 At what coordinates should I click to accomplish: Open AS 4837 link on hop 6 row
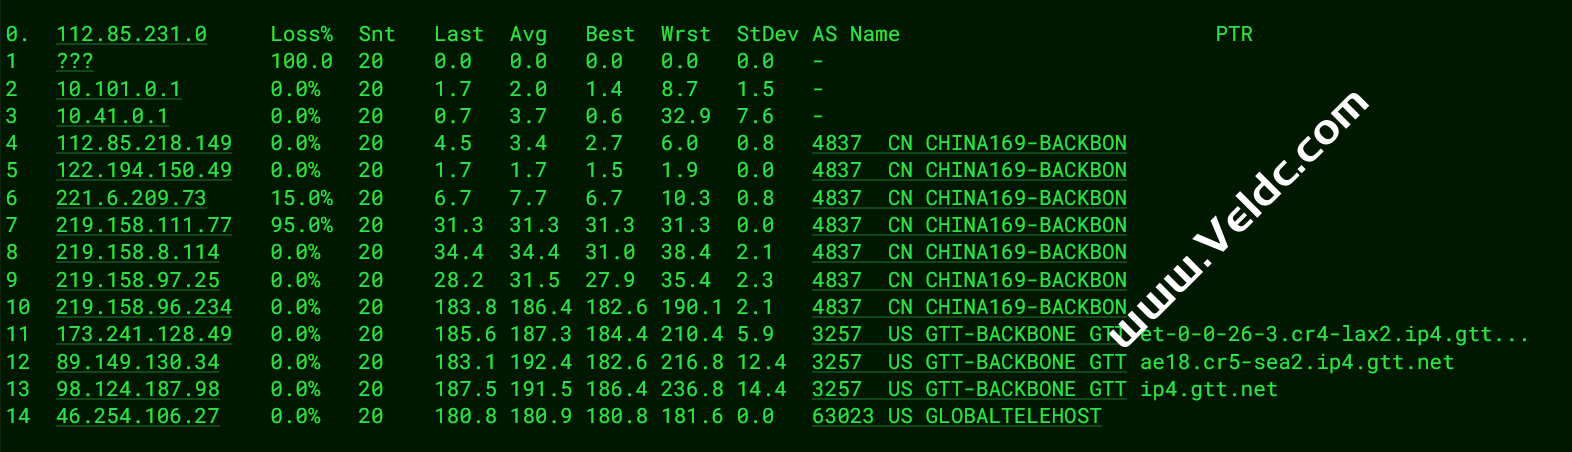(x=969, y=198)
